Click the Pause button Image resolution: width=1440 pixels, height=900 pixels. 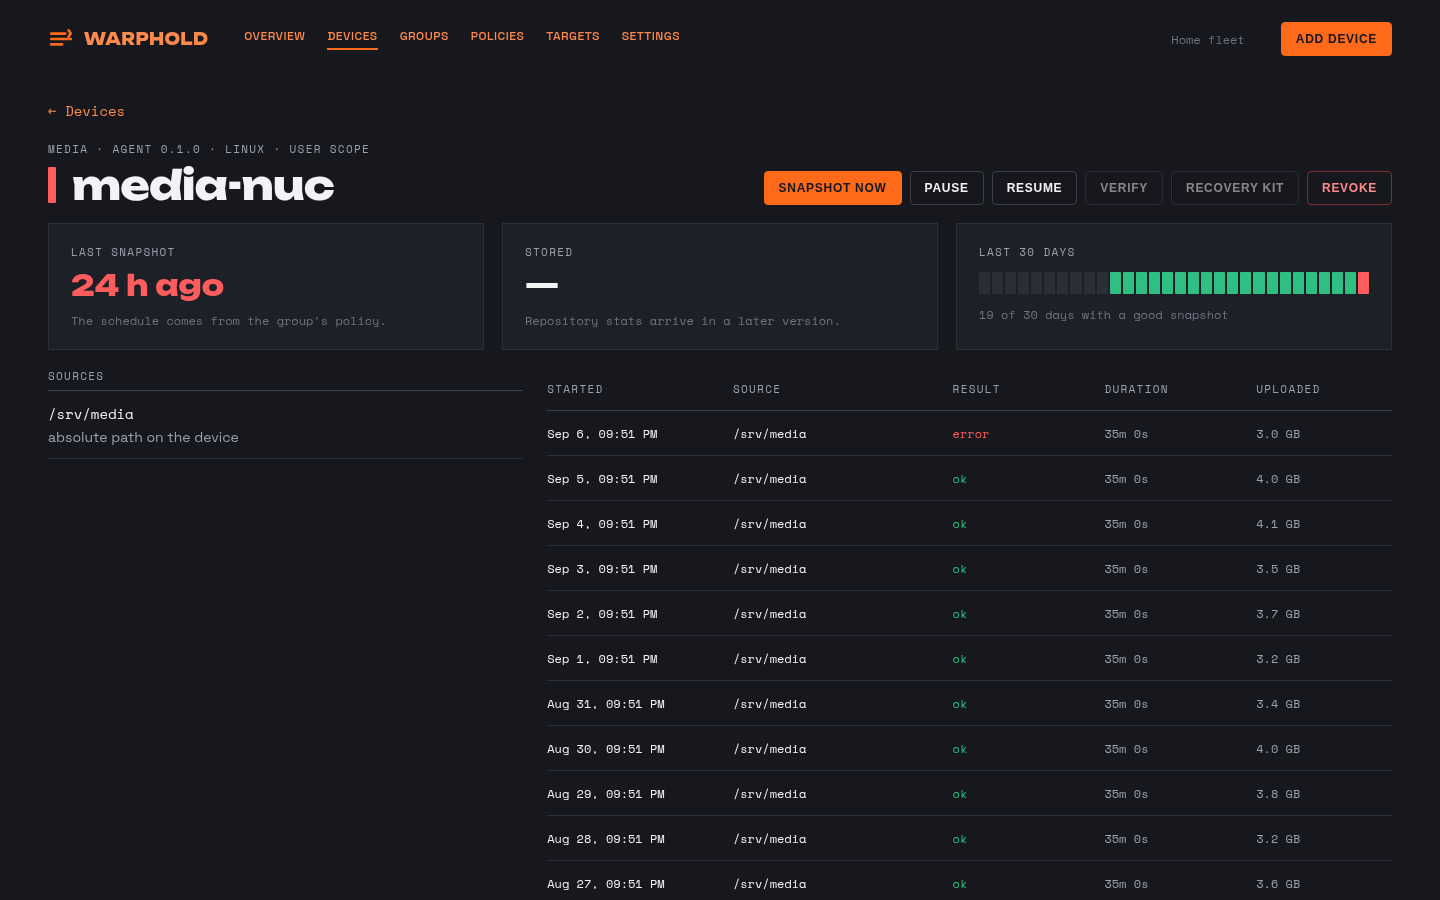coord(946,188)
